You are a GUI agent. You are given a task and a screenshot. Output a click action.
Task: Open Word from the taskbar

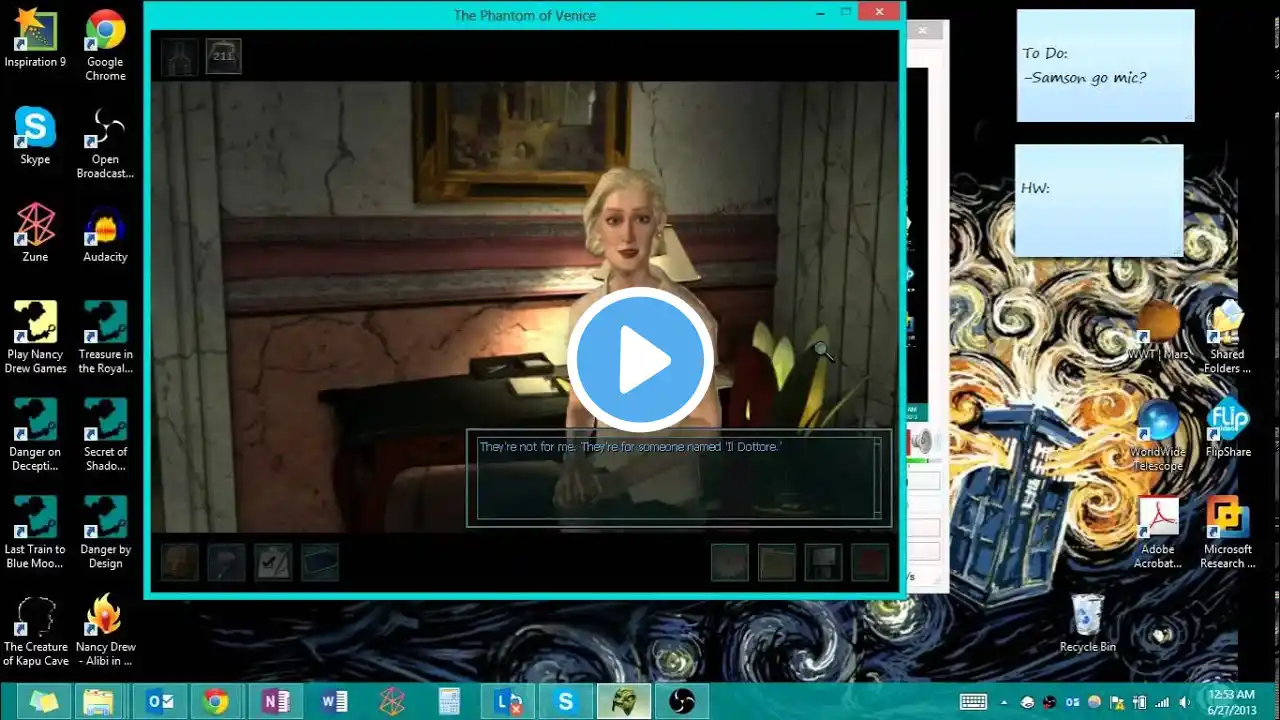coord(333,701)
